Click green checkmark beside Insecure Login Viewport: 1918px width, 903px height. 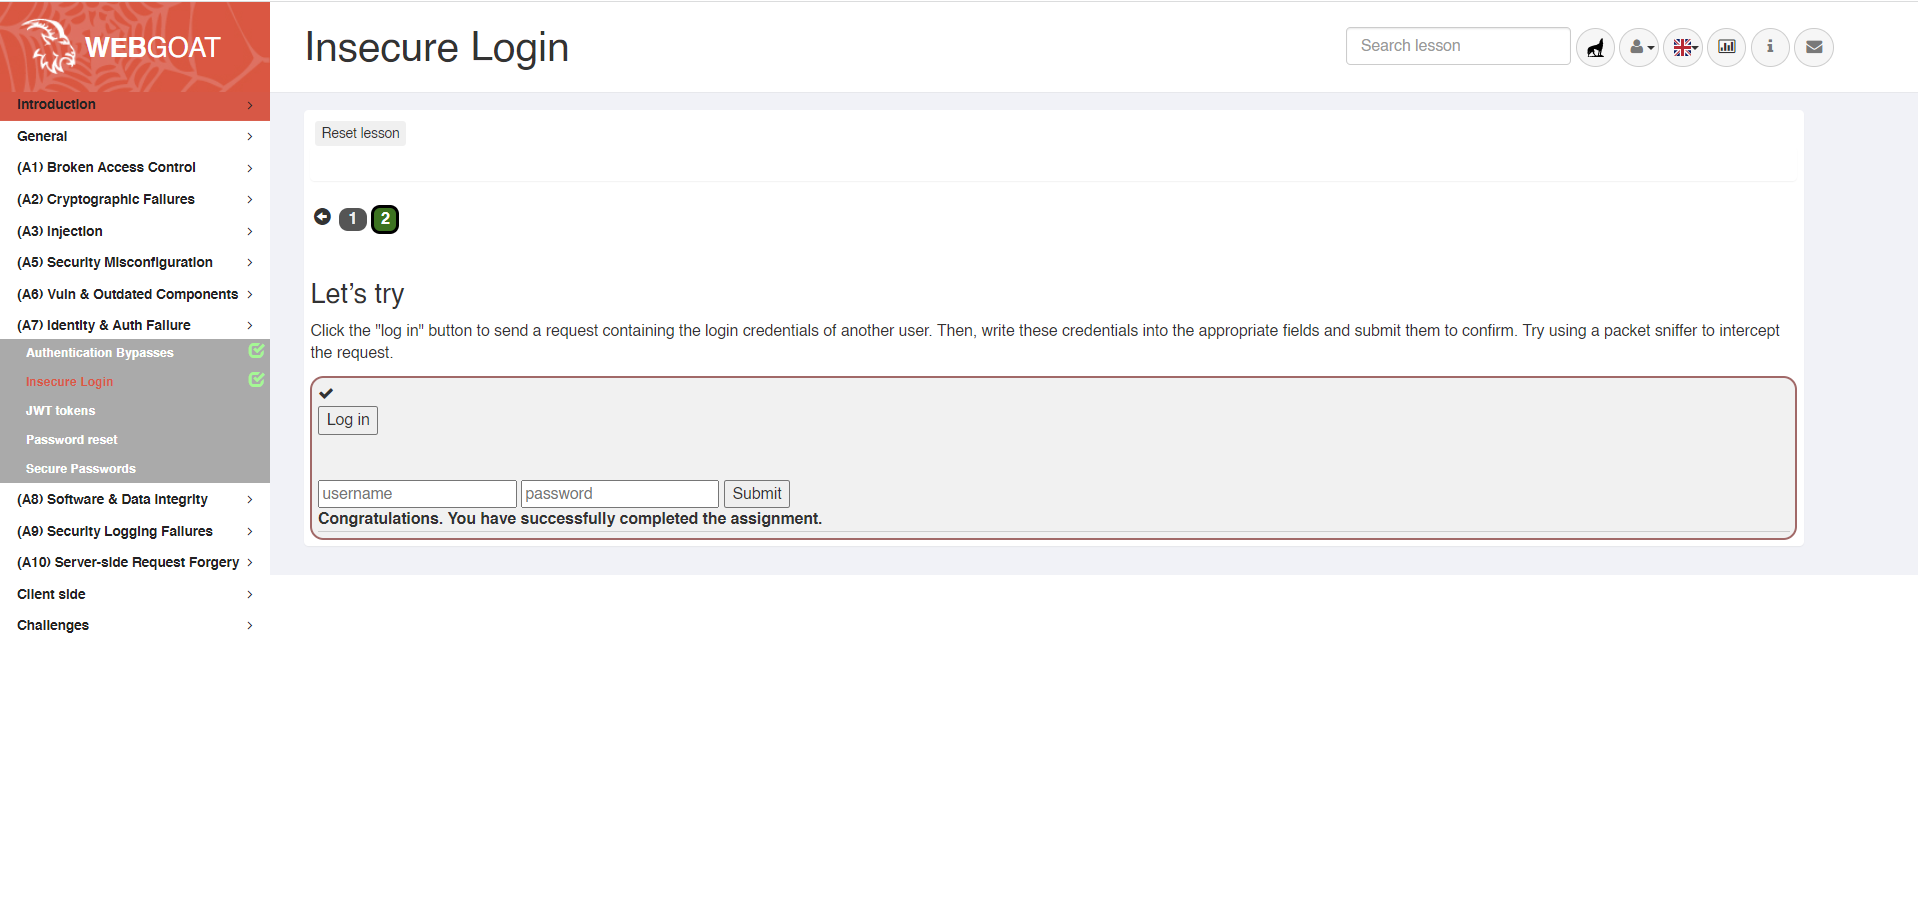pos(256,380)
